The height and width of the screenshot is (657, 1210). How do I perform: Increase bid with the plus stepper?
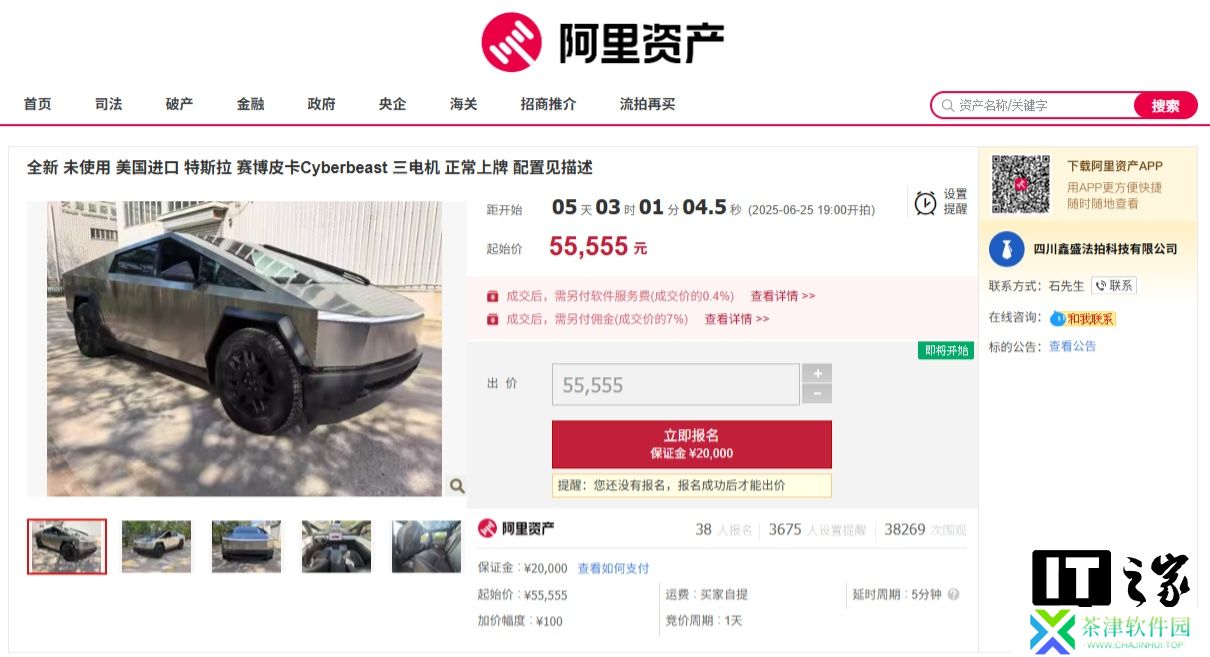click(817, 373)
